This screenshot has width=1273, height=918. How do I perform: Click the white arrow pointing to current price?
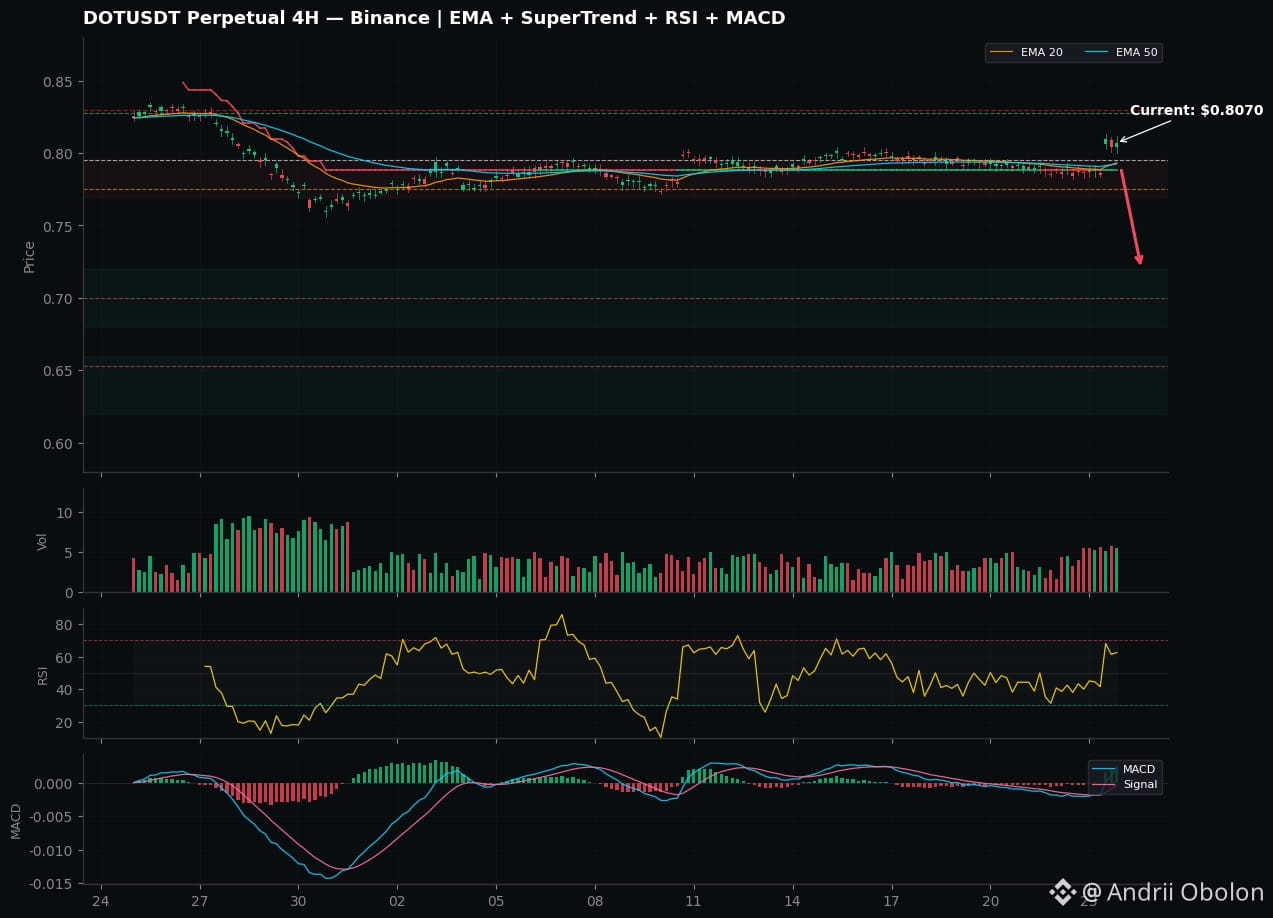[x=1145, y=131]
